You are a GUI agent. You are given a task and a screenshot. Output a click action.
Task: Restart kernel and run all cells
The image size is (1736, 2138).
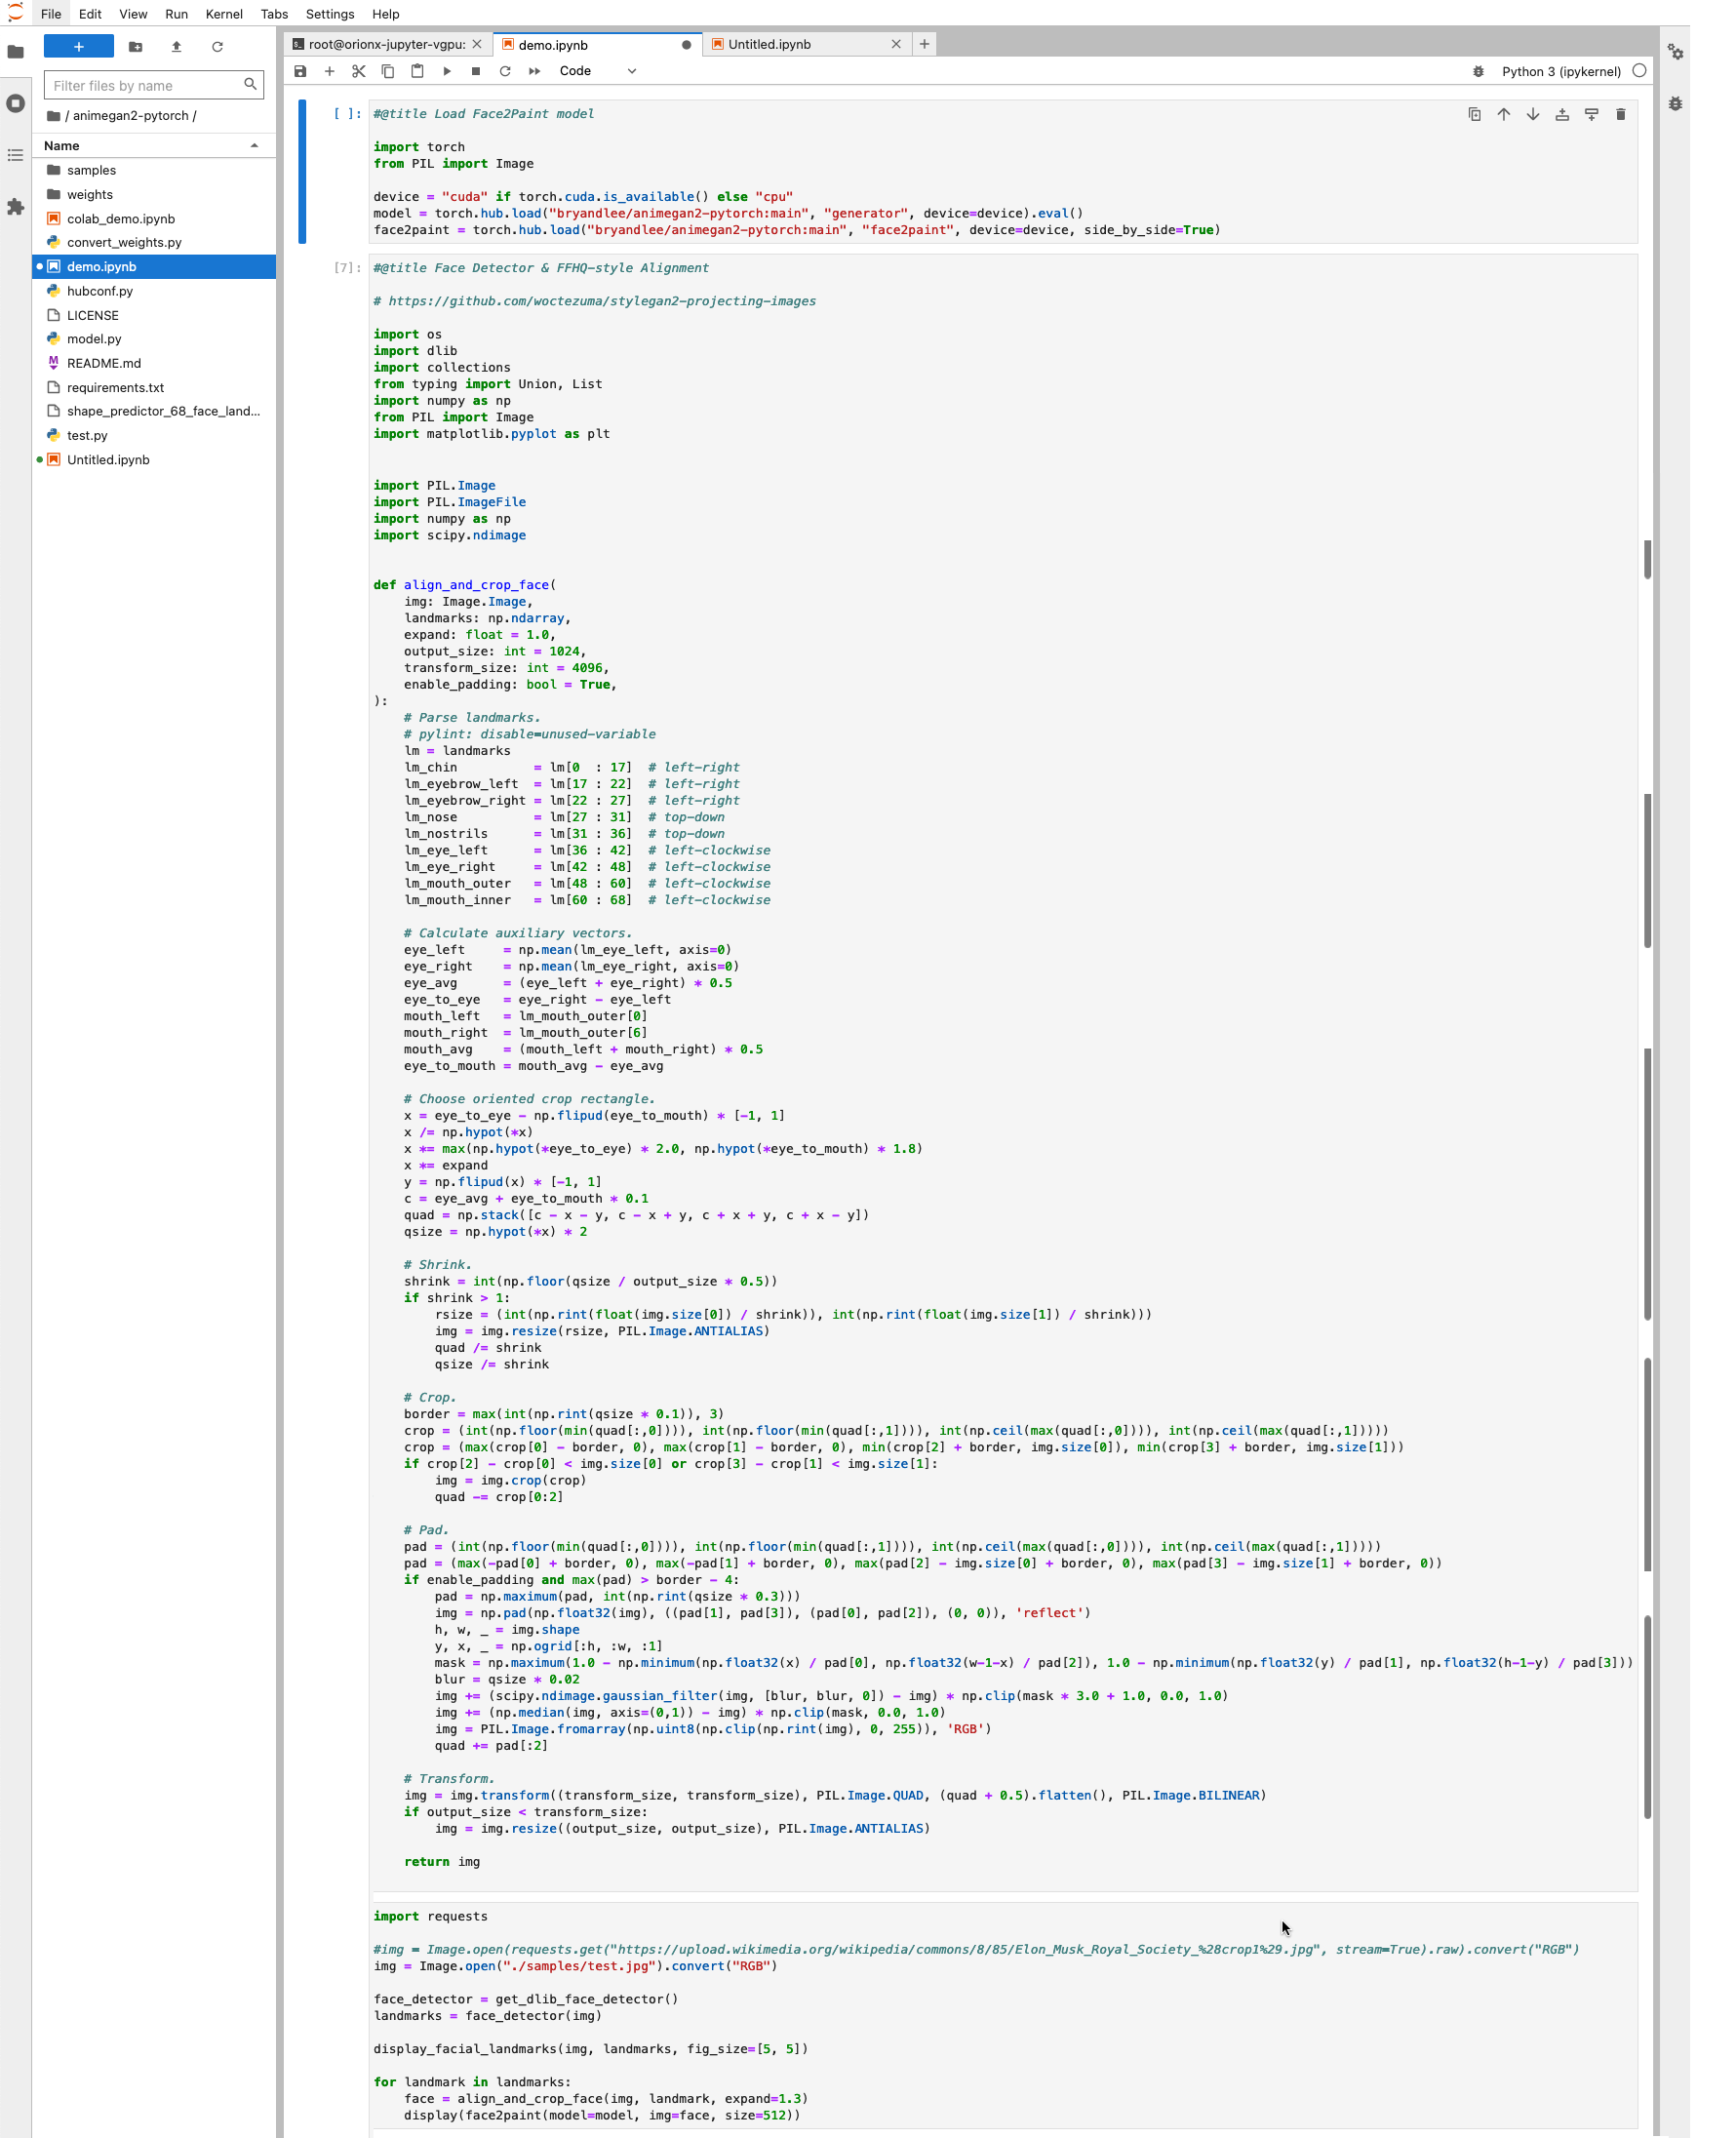534,71
